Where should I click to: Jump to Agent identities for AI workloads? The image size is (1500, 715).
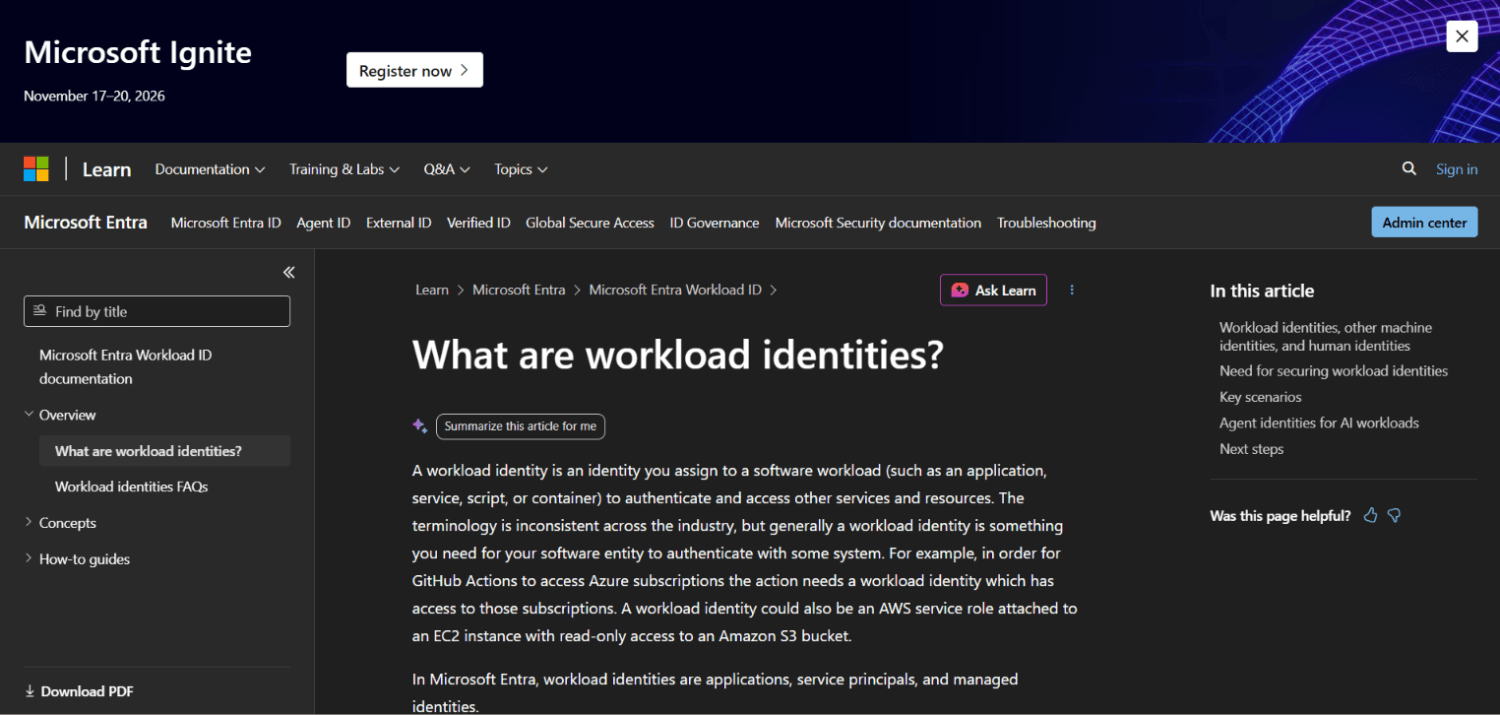point(1319,423)
